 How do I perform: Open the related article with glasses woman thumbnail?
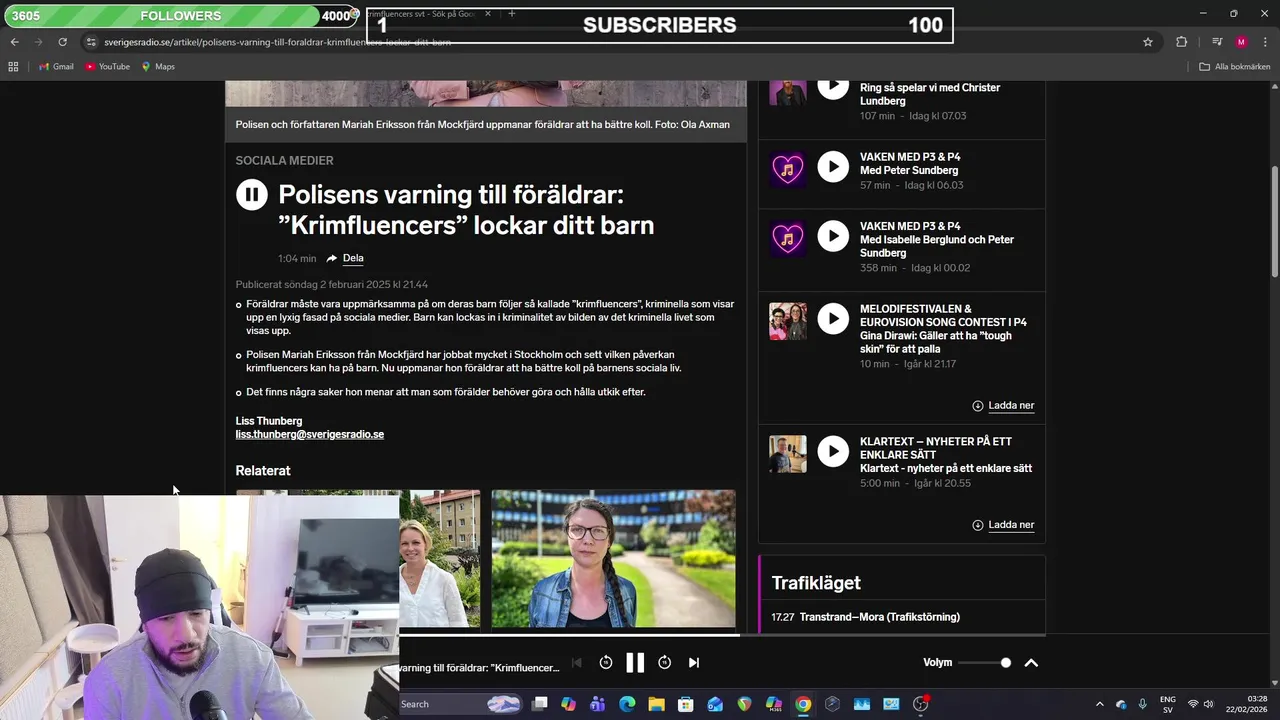tap(613, 558)
